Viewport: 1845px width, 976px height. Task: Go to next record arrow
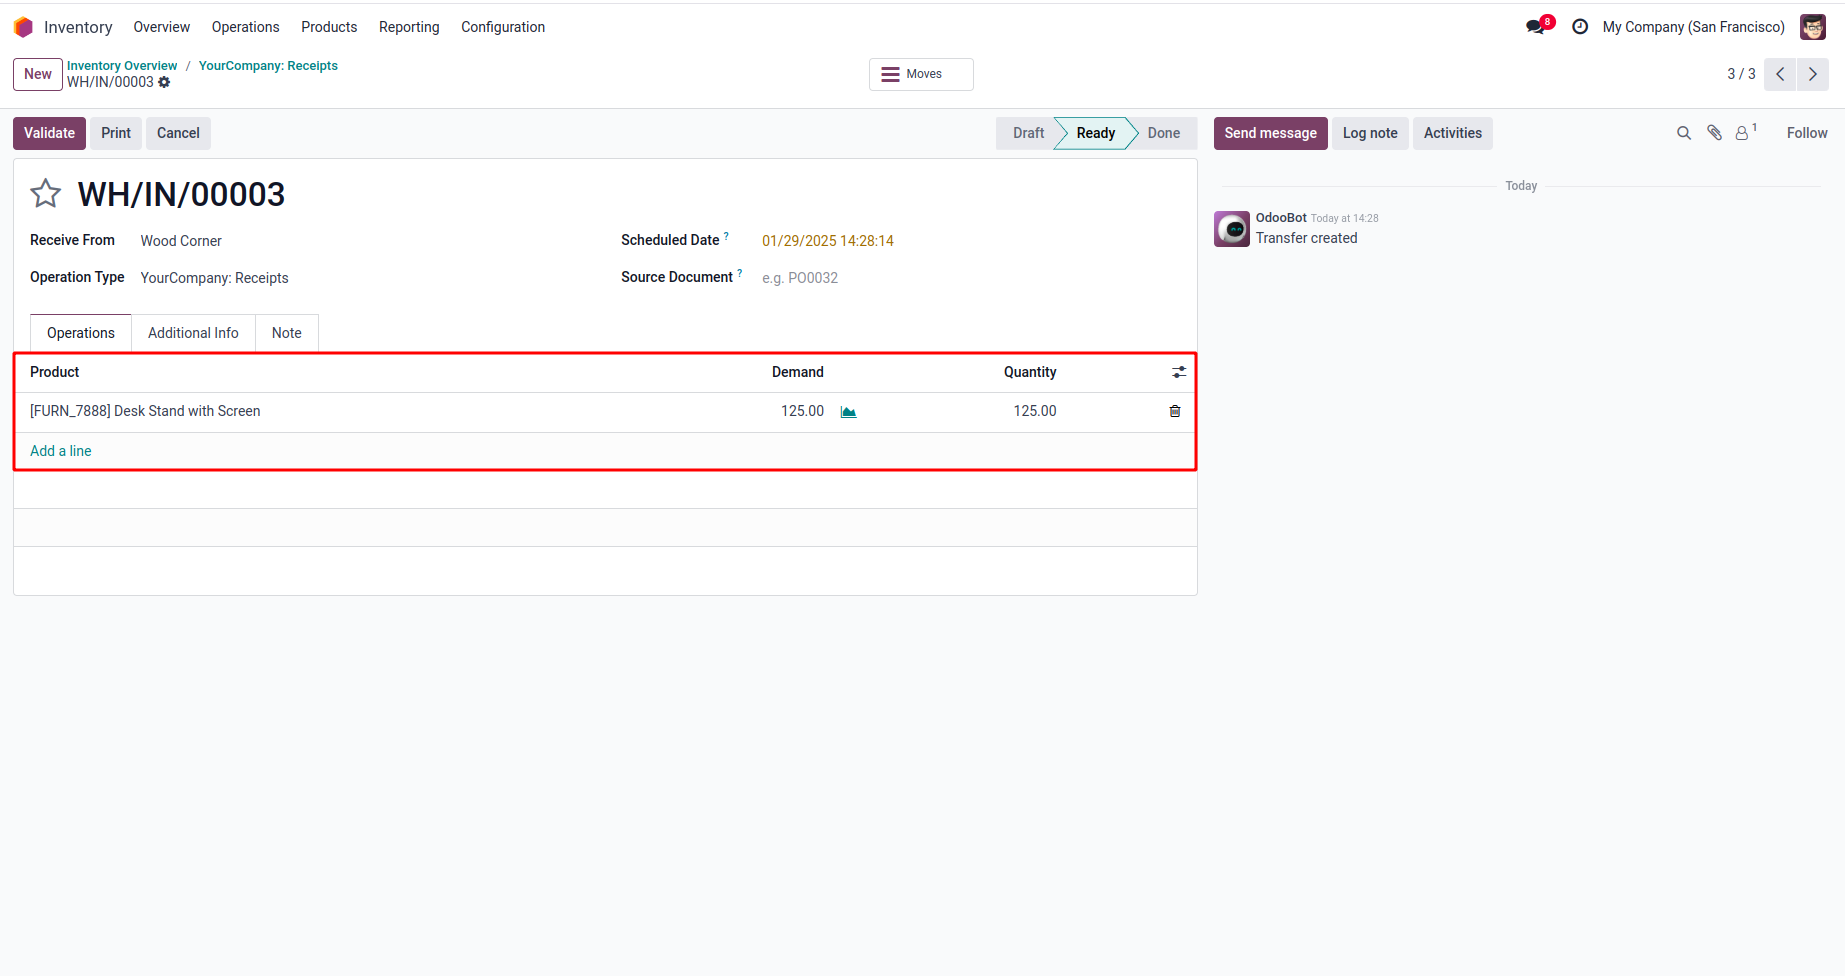1813,74
